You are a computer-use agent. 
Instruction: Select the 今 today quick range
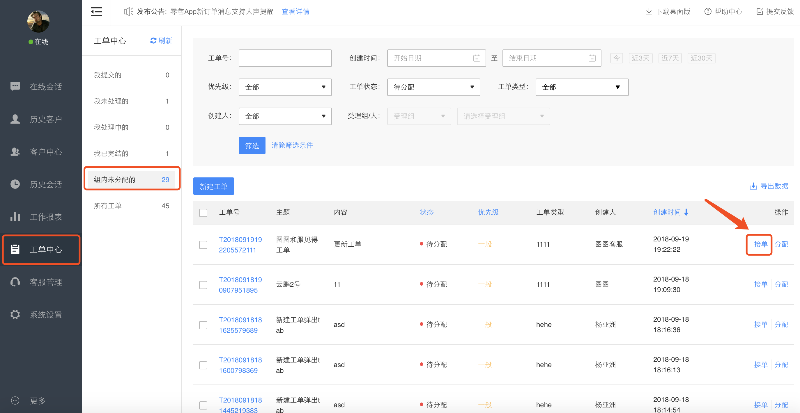(x=616, y=58)
